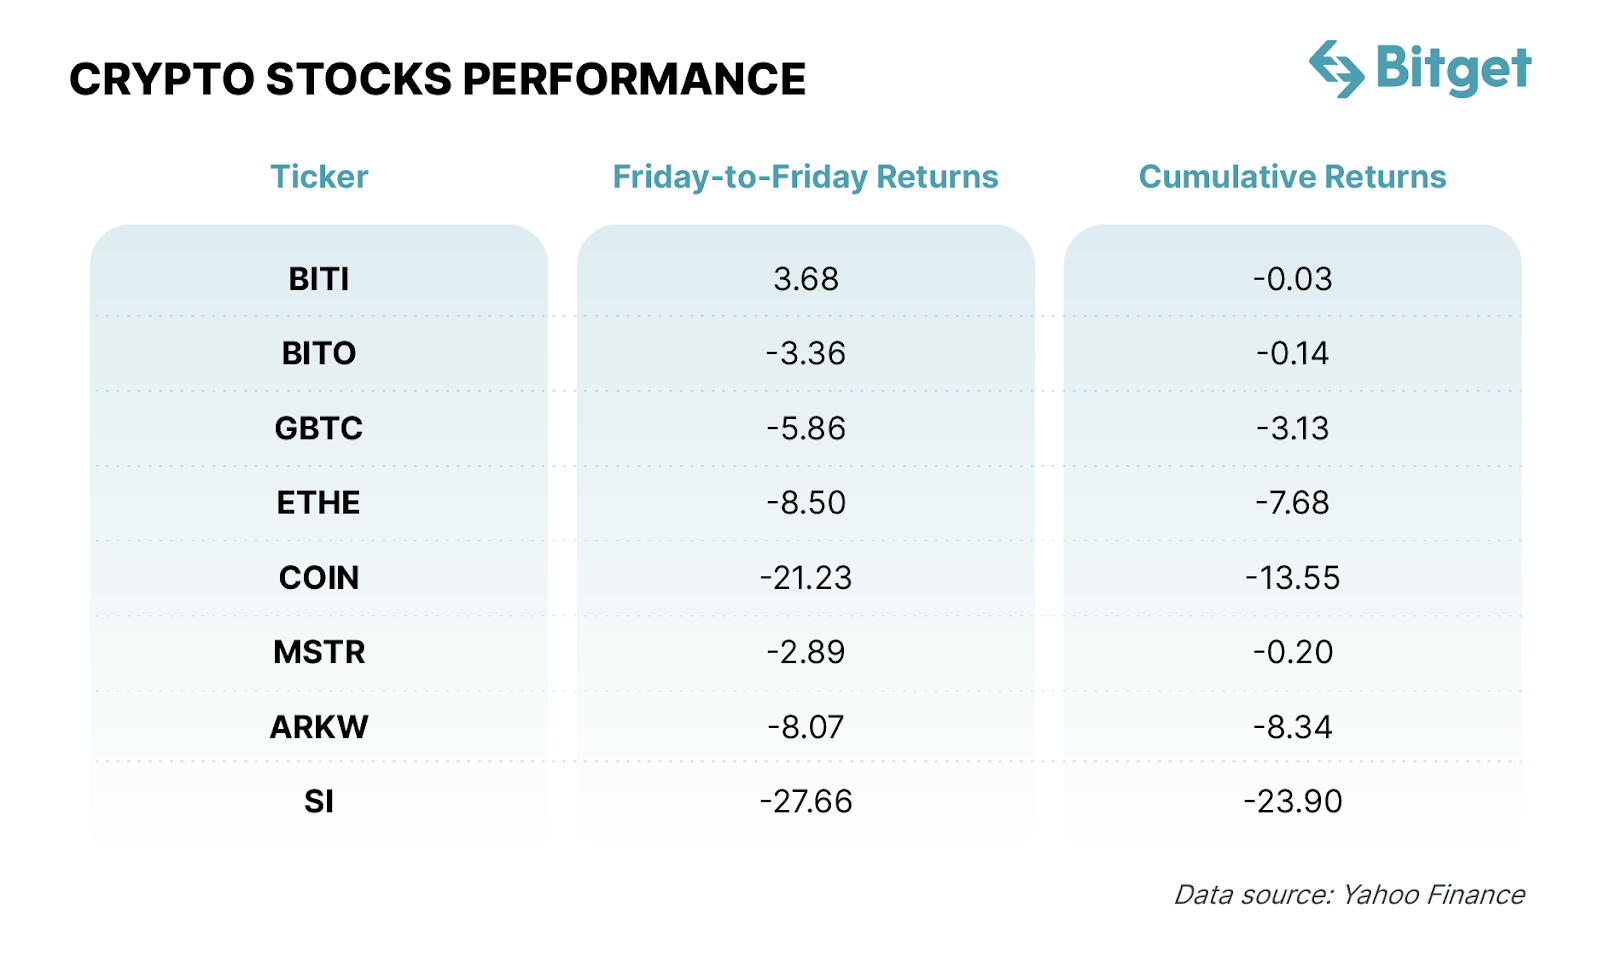This screenshot has width=1600, height=979.
Task: Click the ARKW ticker label
Action: point(319,726)
